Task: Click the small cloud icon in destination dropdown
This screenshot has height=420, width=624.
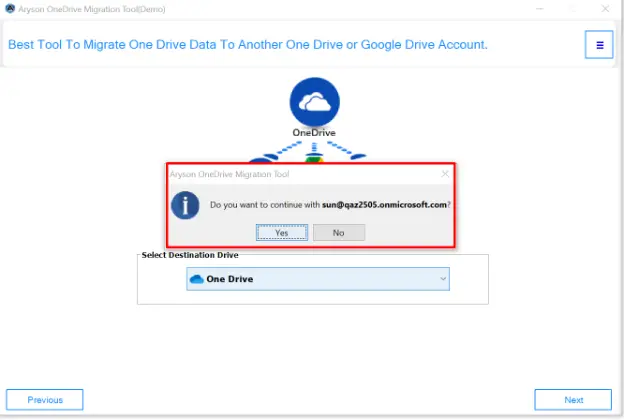Action: pos(197,279)
